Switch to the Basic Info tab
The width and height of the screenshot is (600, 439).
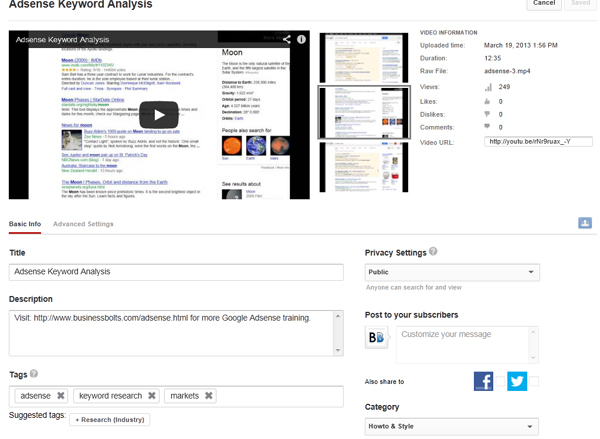pyautogui.click(x=25, y=224)
